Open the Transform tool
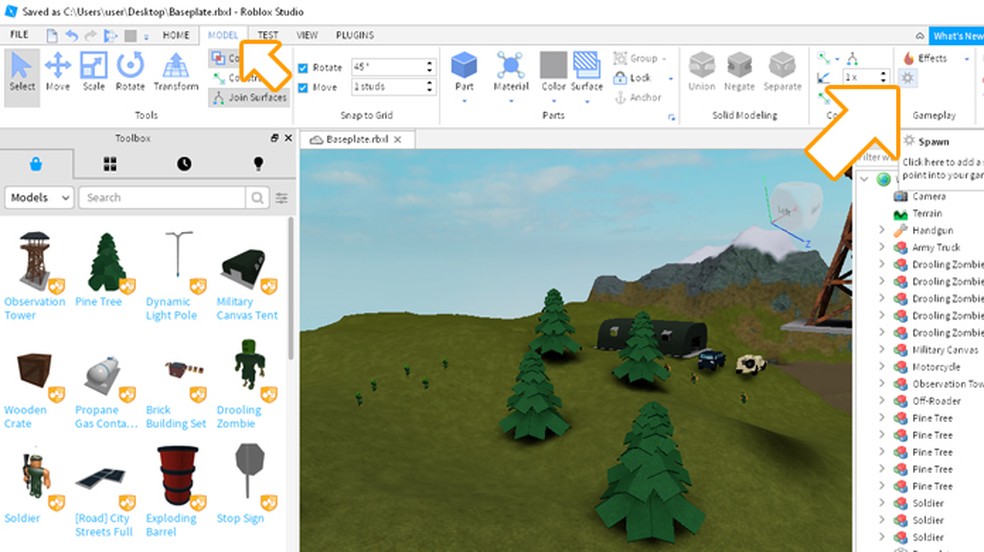The width and height of the screenshot is (984, 552). click(x=176, y=72)
